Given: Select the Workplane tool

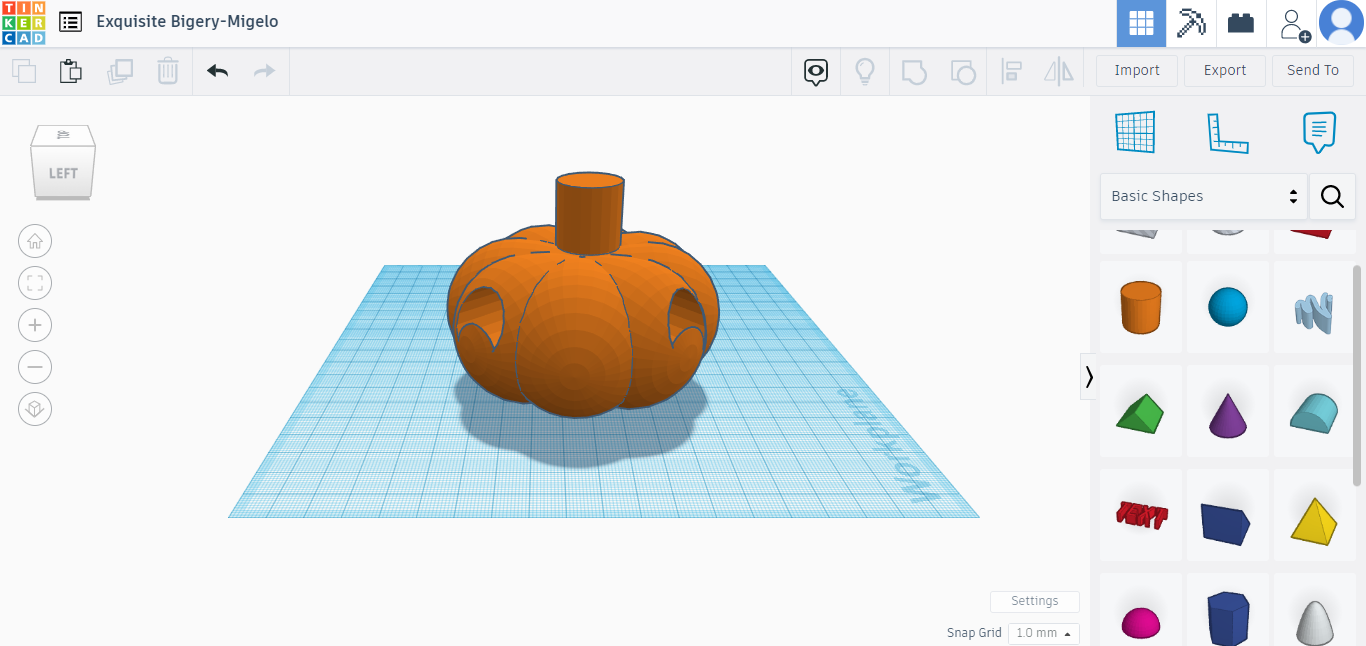Looking at the screenshot, I should [1135, 132].
